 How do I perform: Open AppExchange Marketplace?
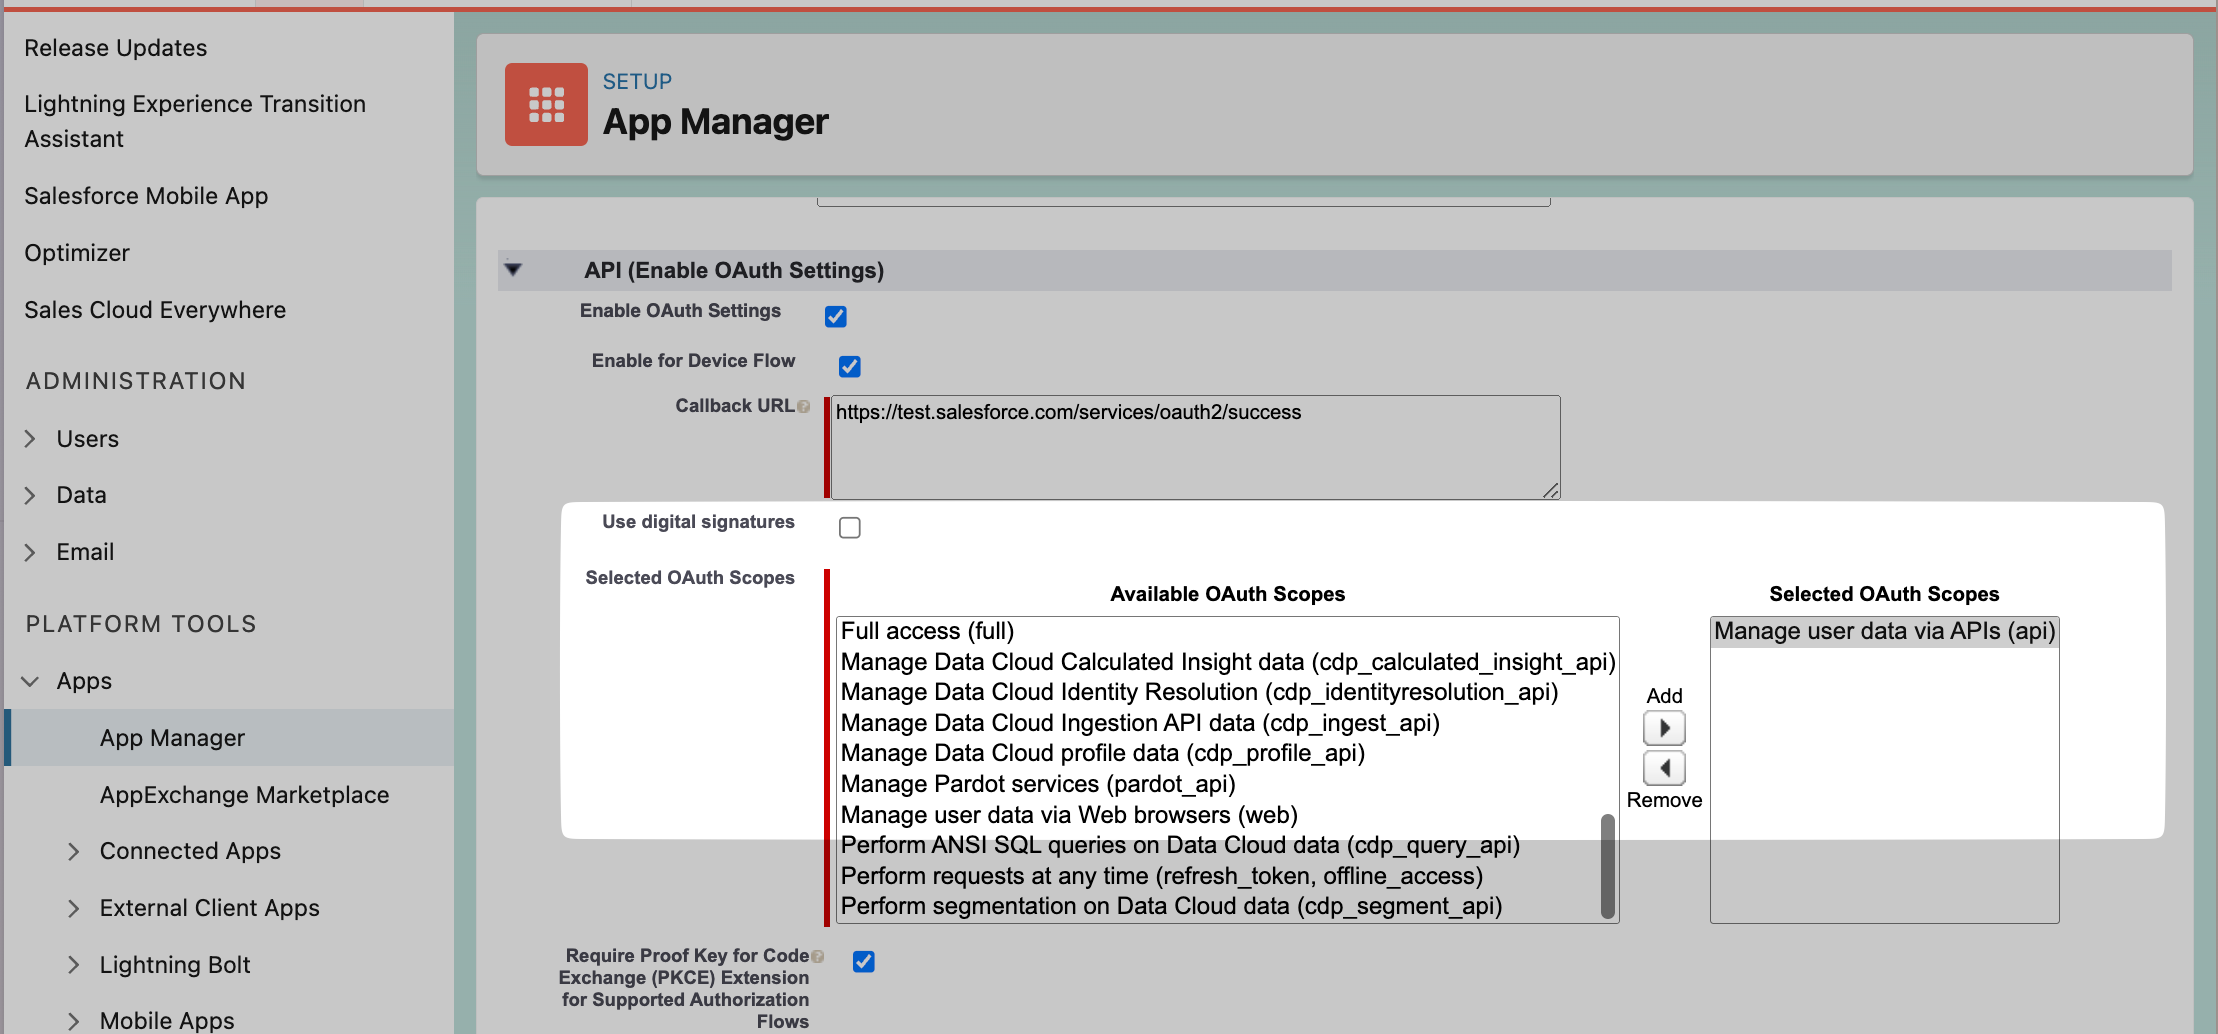tap(244, 795)
